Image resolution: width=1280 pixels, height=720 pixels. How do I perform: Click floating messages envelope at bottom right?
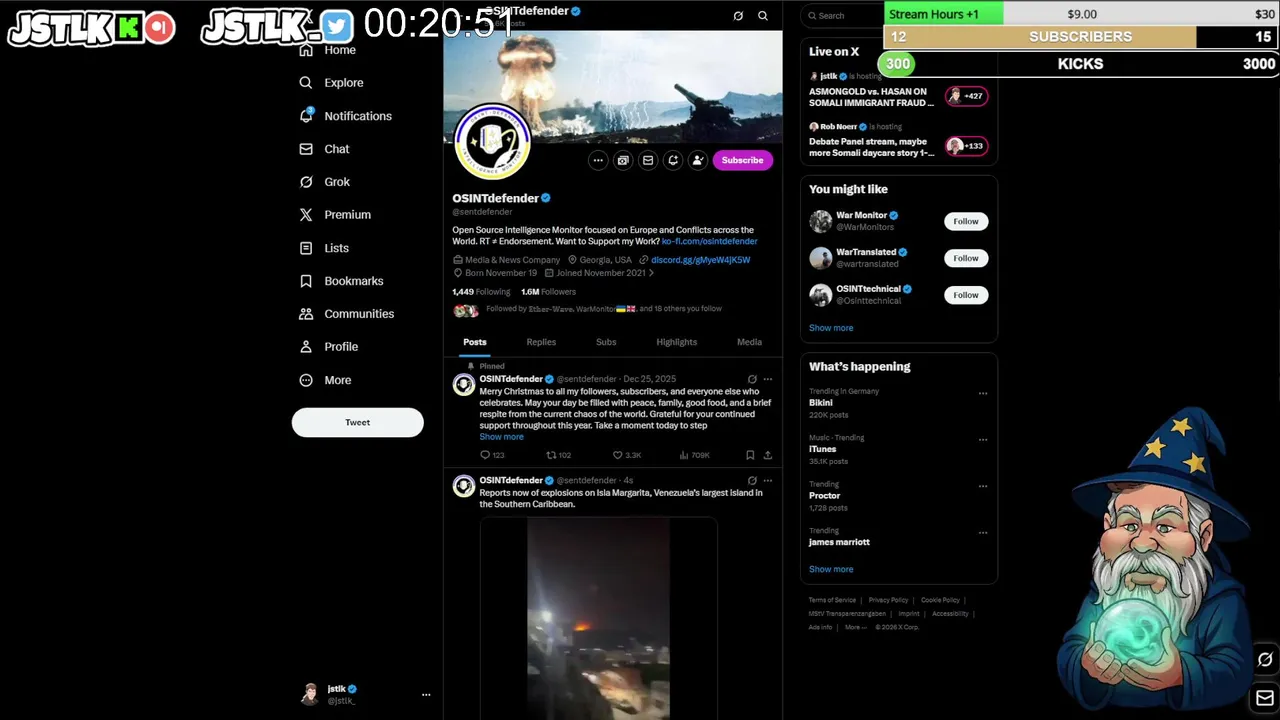1265,698
